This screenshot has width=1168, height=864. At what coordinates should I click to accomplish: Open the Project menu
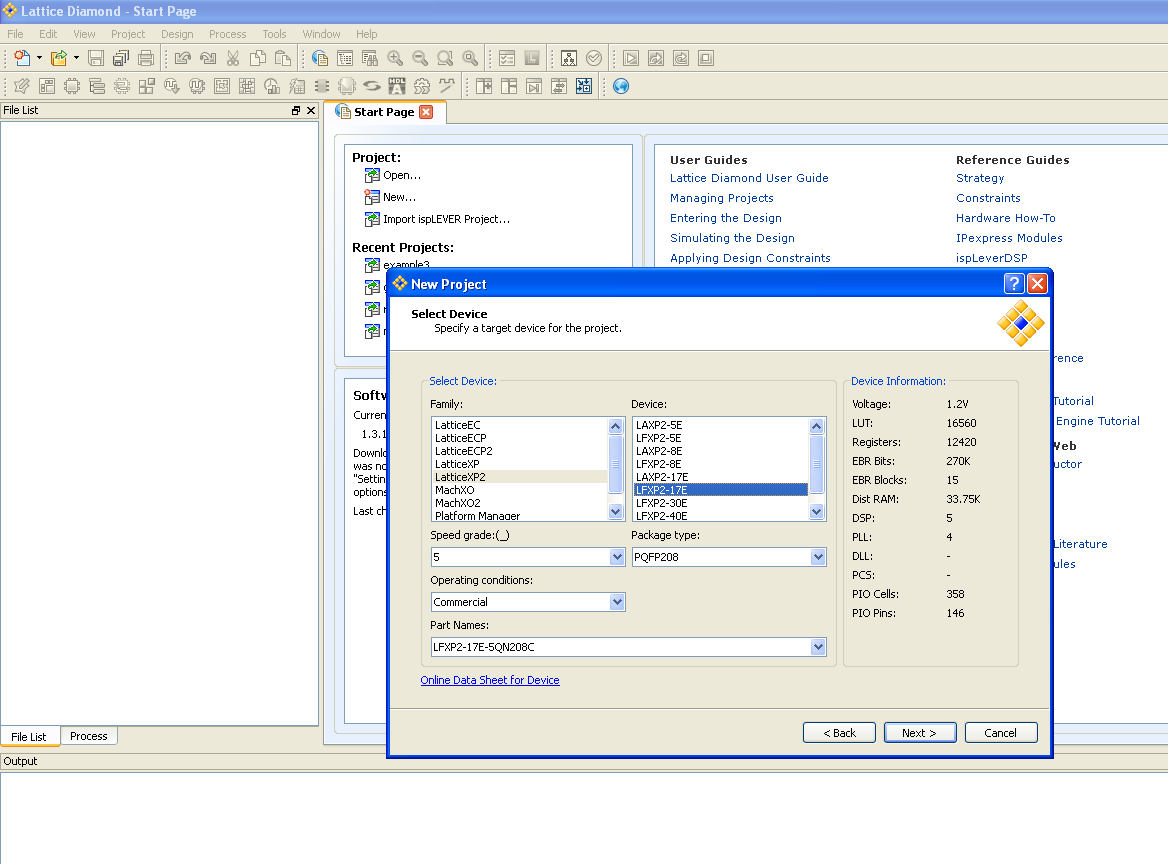click(128, 34)
